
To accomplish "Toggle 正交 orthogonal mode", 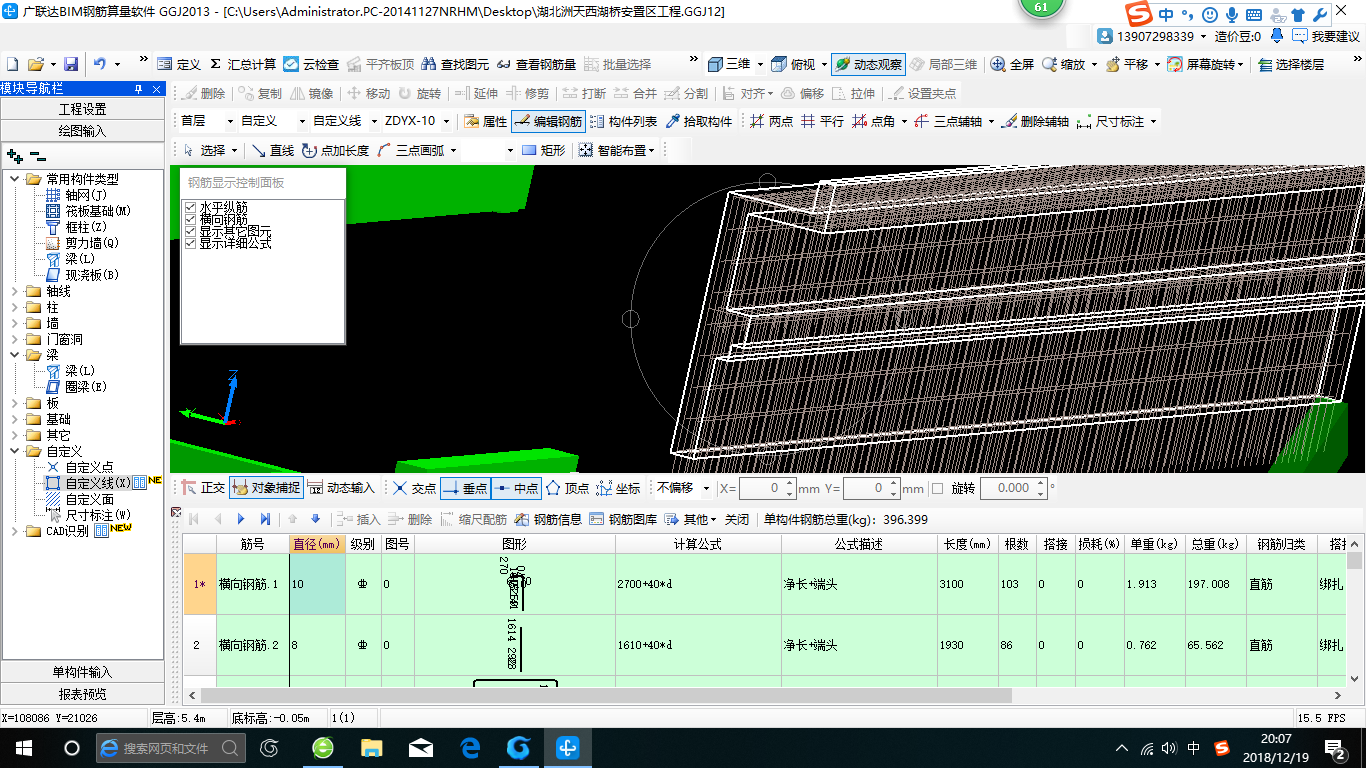I will 203,488.
